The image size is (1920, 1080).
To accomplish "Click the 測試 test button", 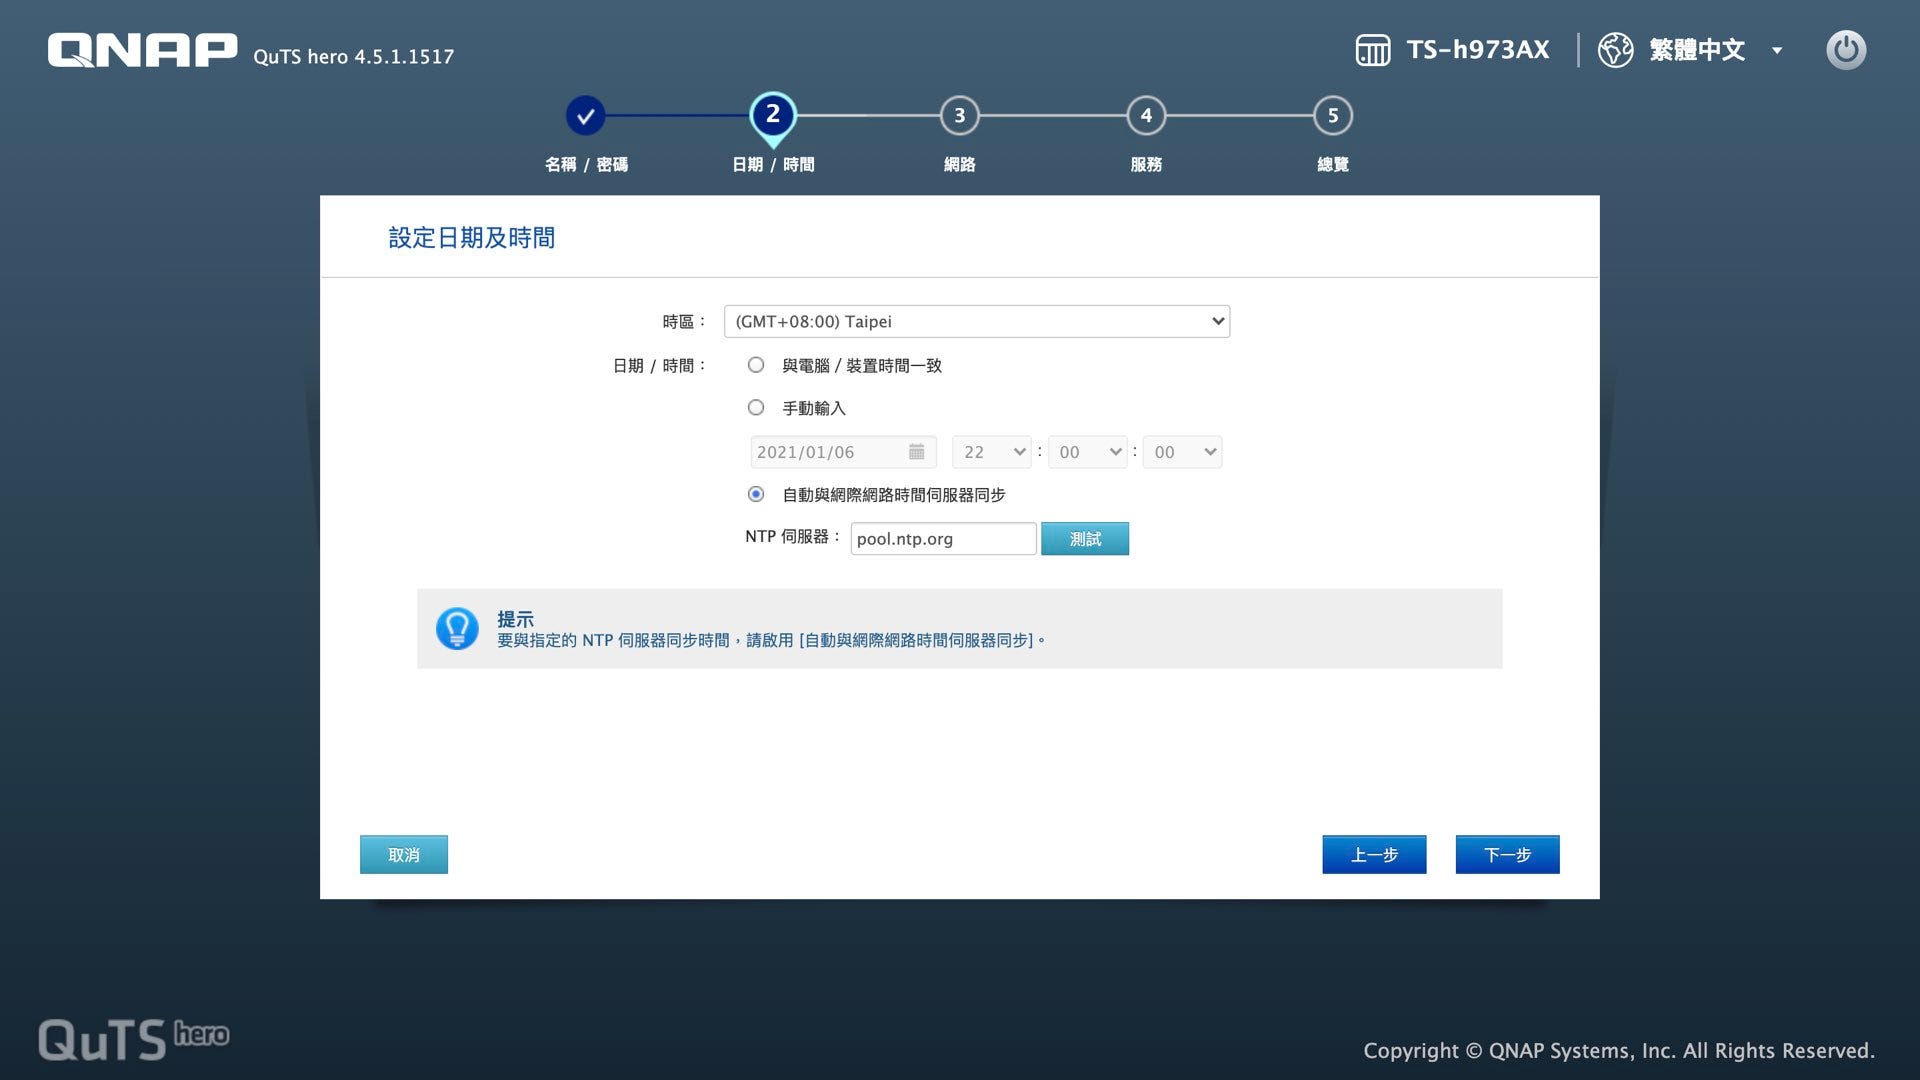I will pos(1085,539).
